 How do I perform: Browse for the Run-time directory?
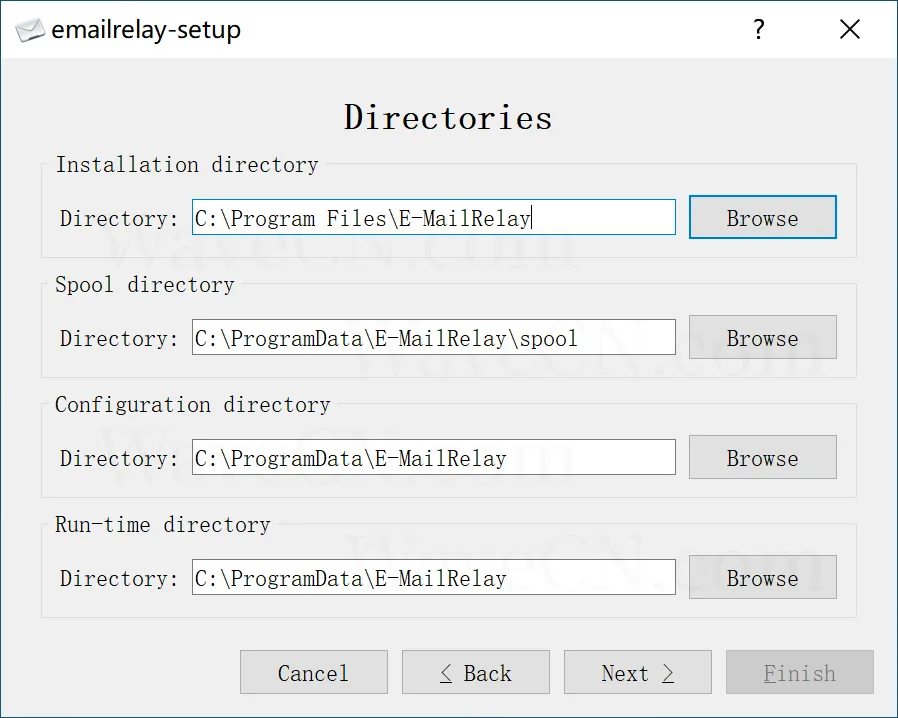click(762, 577)
